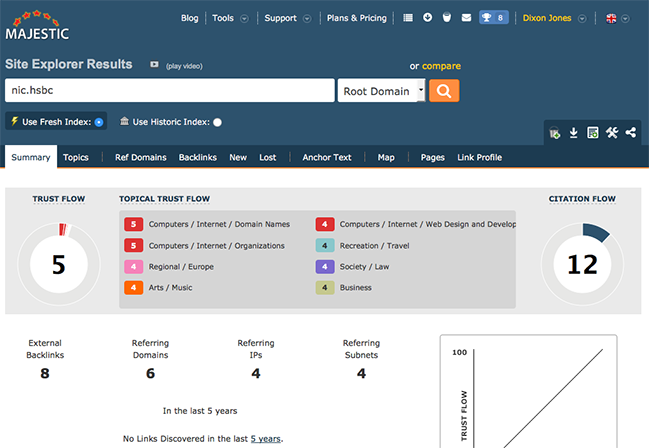649x448 pixels.
Task: Click the UK flag language icon
Action: click(611, 18)
